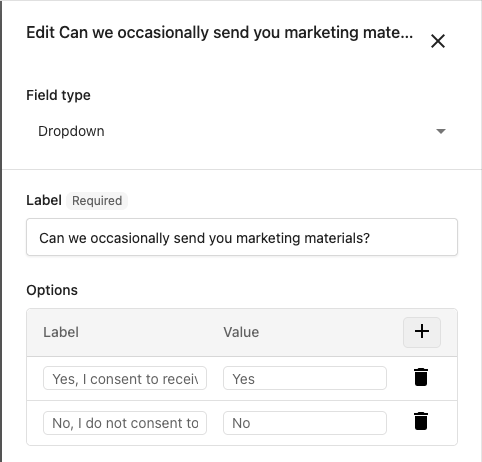
Task: Click the 'Value' column header
Action: (x=241, y=332)
